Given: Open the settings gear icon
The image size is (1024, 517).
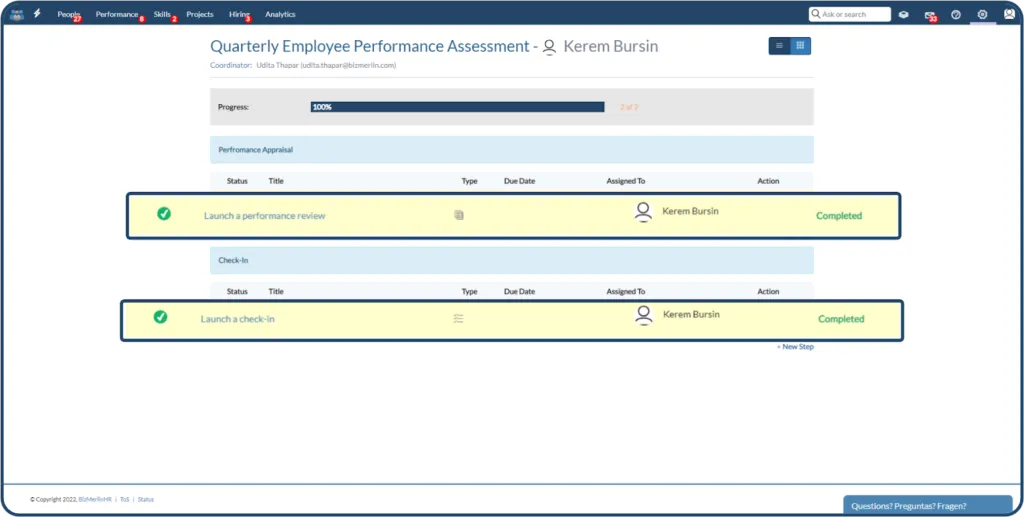Looking at the screenshot, I should tap(982, 14).
